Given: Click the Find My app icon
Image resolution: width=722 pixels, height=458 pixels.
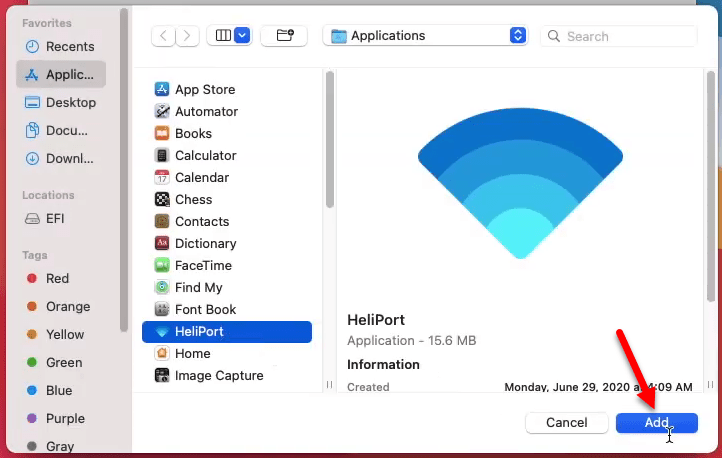Looking at the screenshot, I should pos(162,287).
